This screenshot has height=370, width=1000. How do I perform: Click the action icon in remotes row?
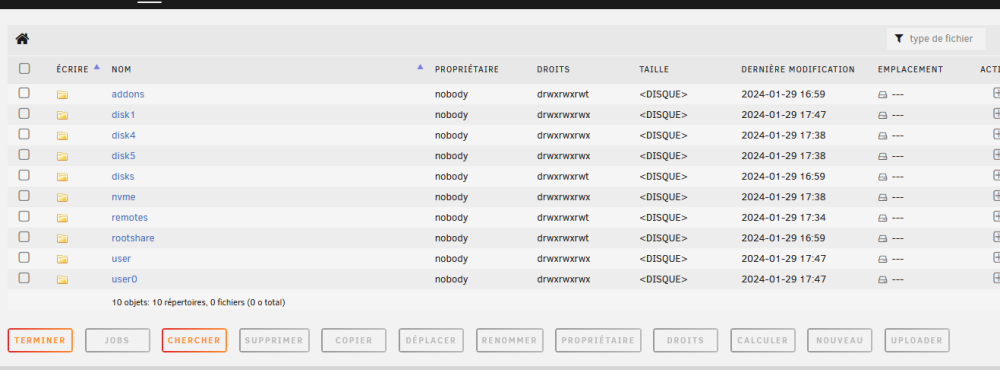point(996,216)
